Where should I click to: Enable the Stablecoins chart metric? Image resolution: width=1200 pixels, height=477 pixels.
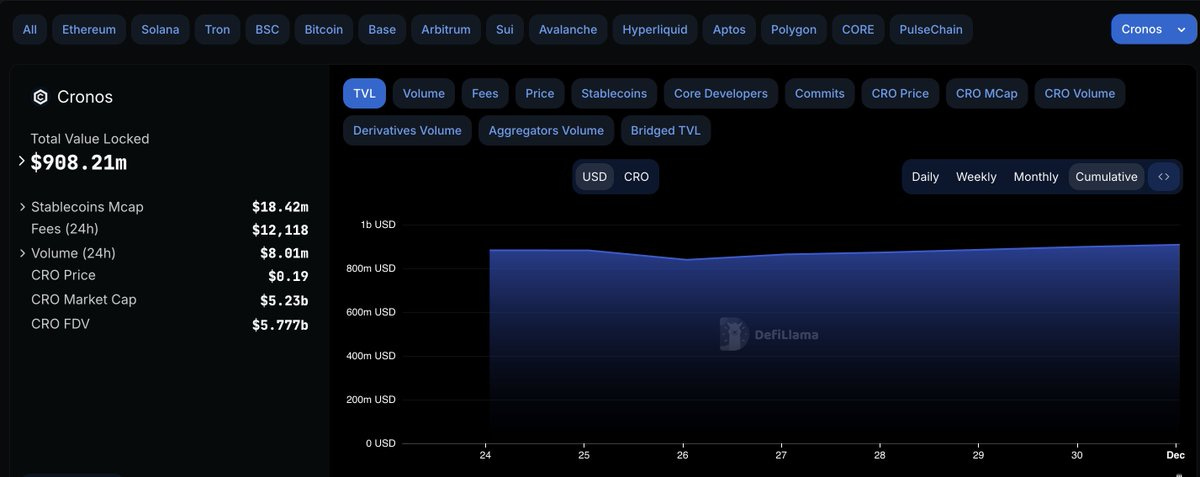click(614, 93)
